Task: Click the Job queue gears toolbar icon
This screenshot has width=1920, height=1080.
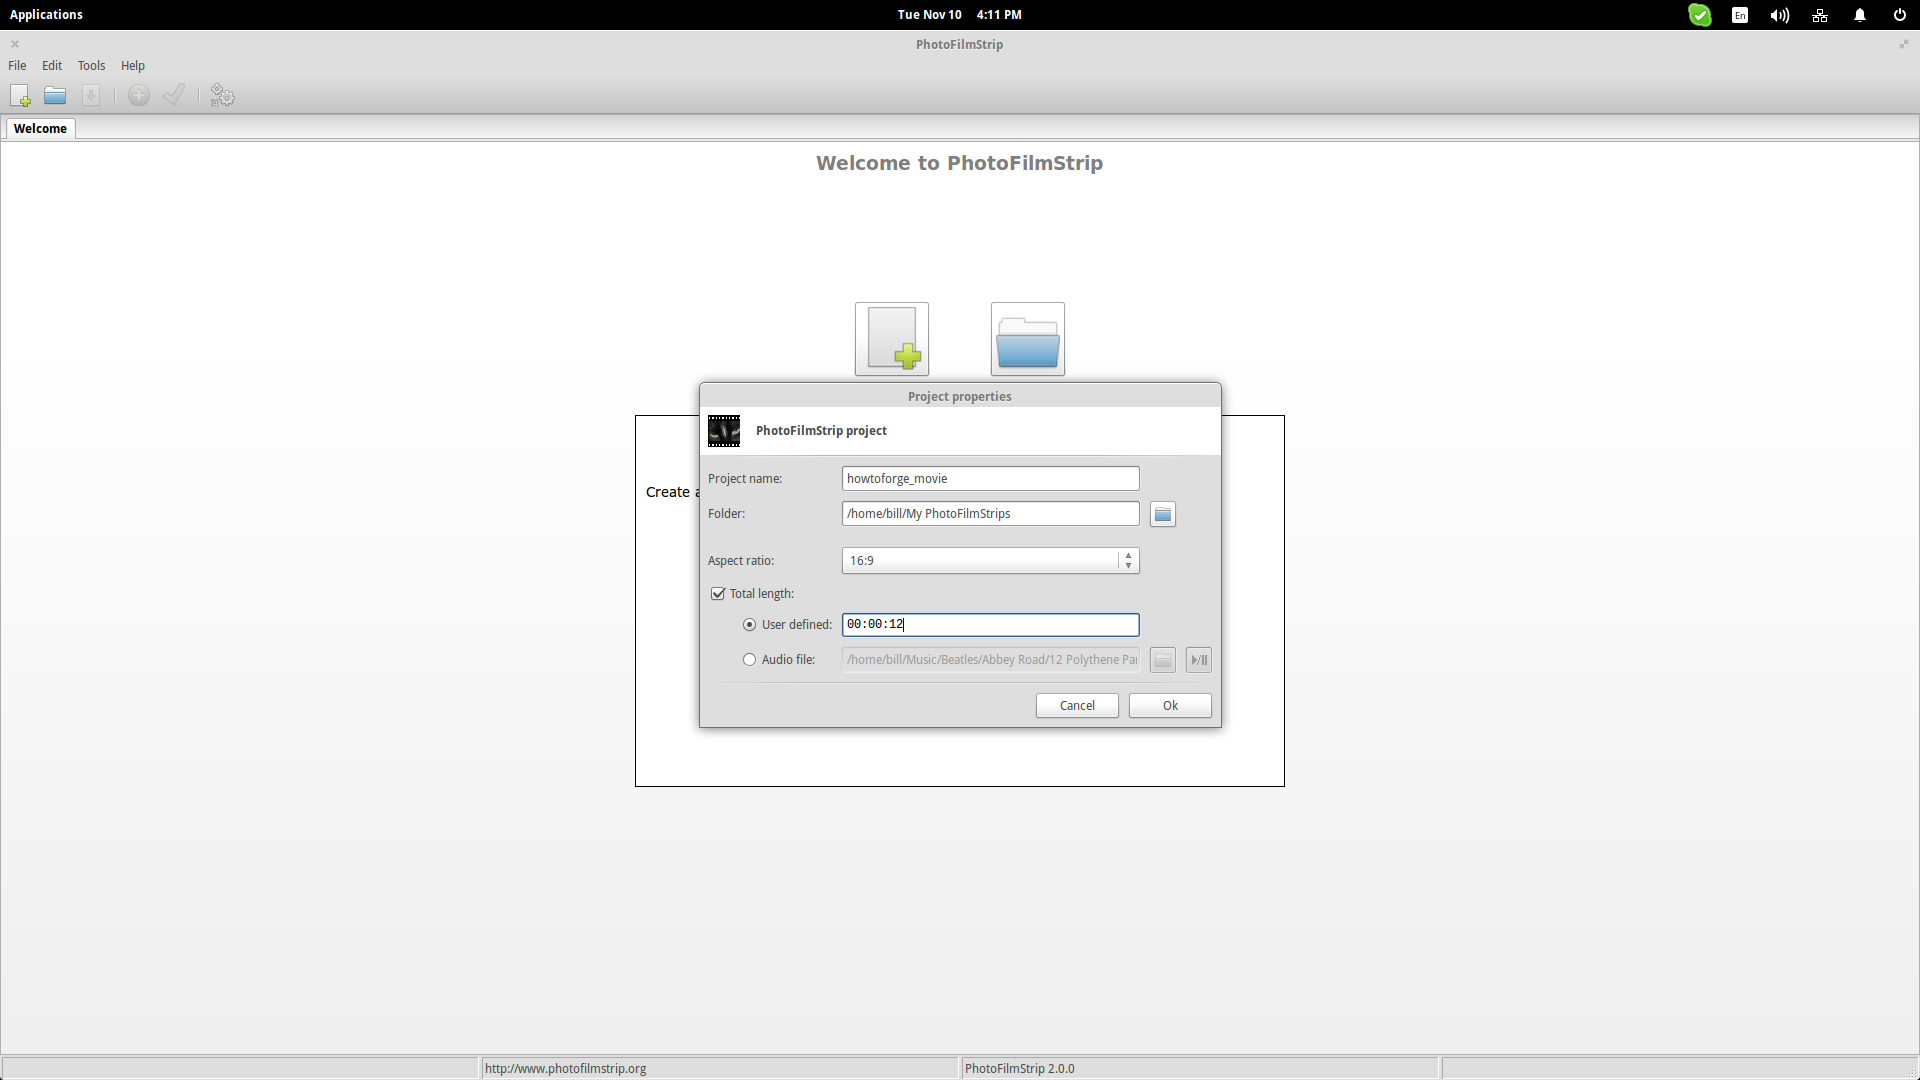Action: [222, 95]
